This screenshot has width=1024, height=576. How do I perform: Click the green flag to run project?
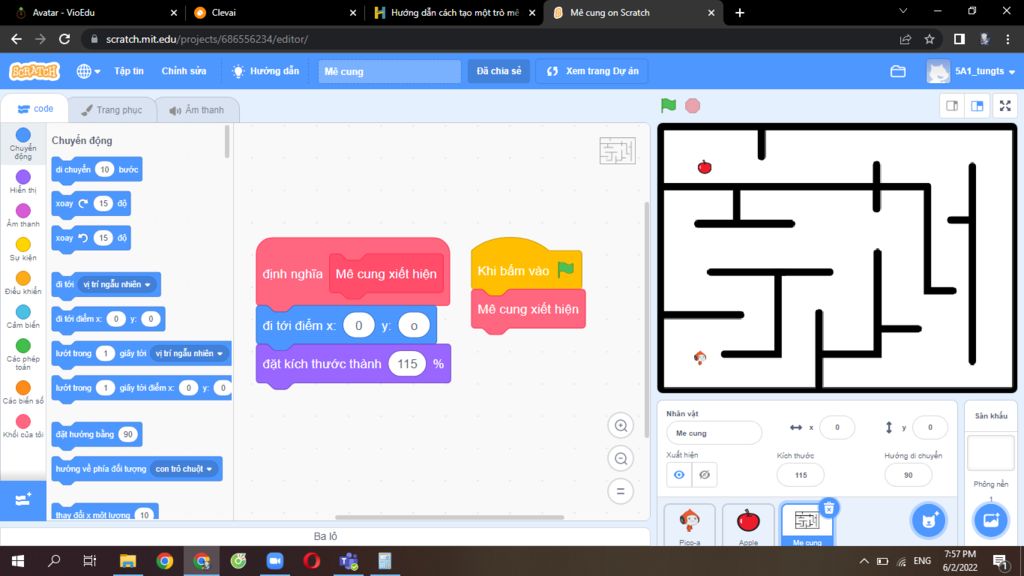tap(668, 106)
